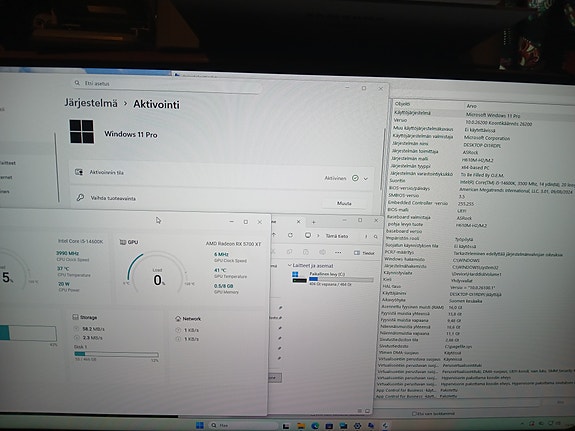575x431 pixels.
Task: Click the taskbar Hae search box
Action: pyautogui.click(x=243, y=425)
